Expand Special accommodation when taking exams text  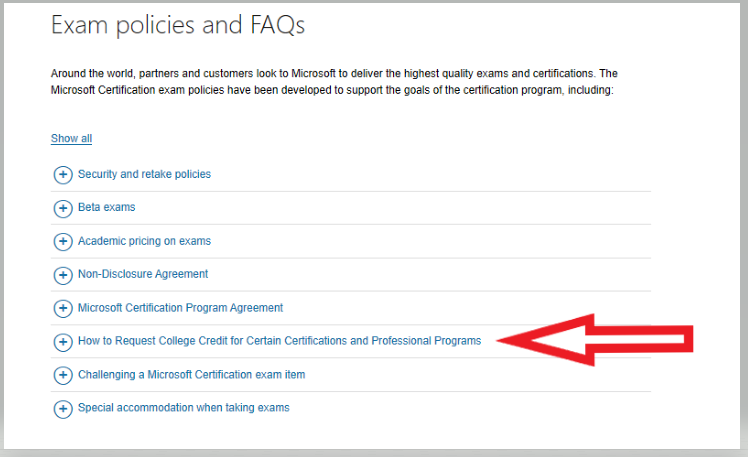pos(184,407)
